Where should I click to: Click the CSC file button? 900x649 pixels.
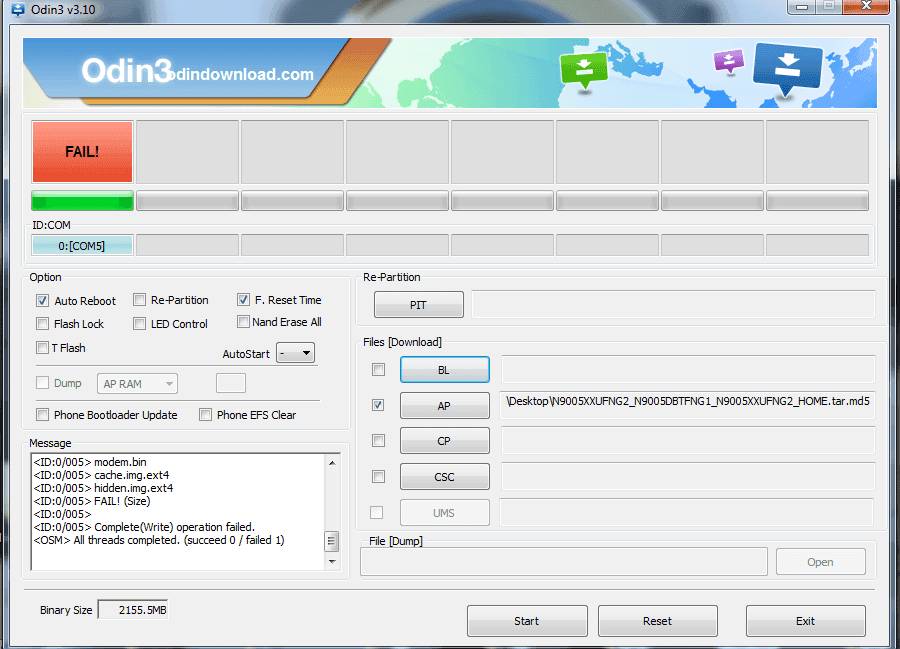444,477
